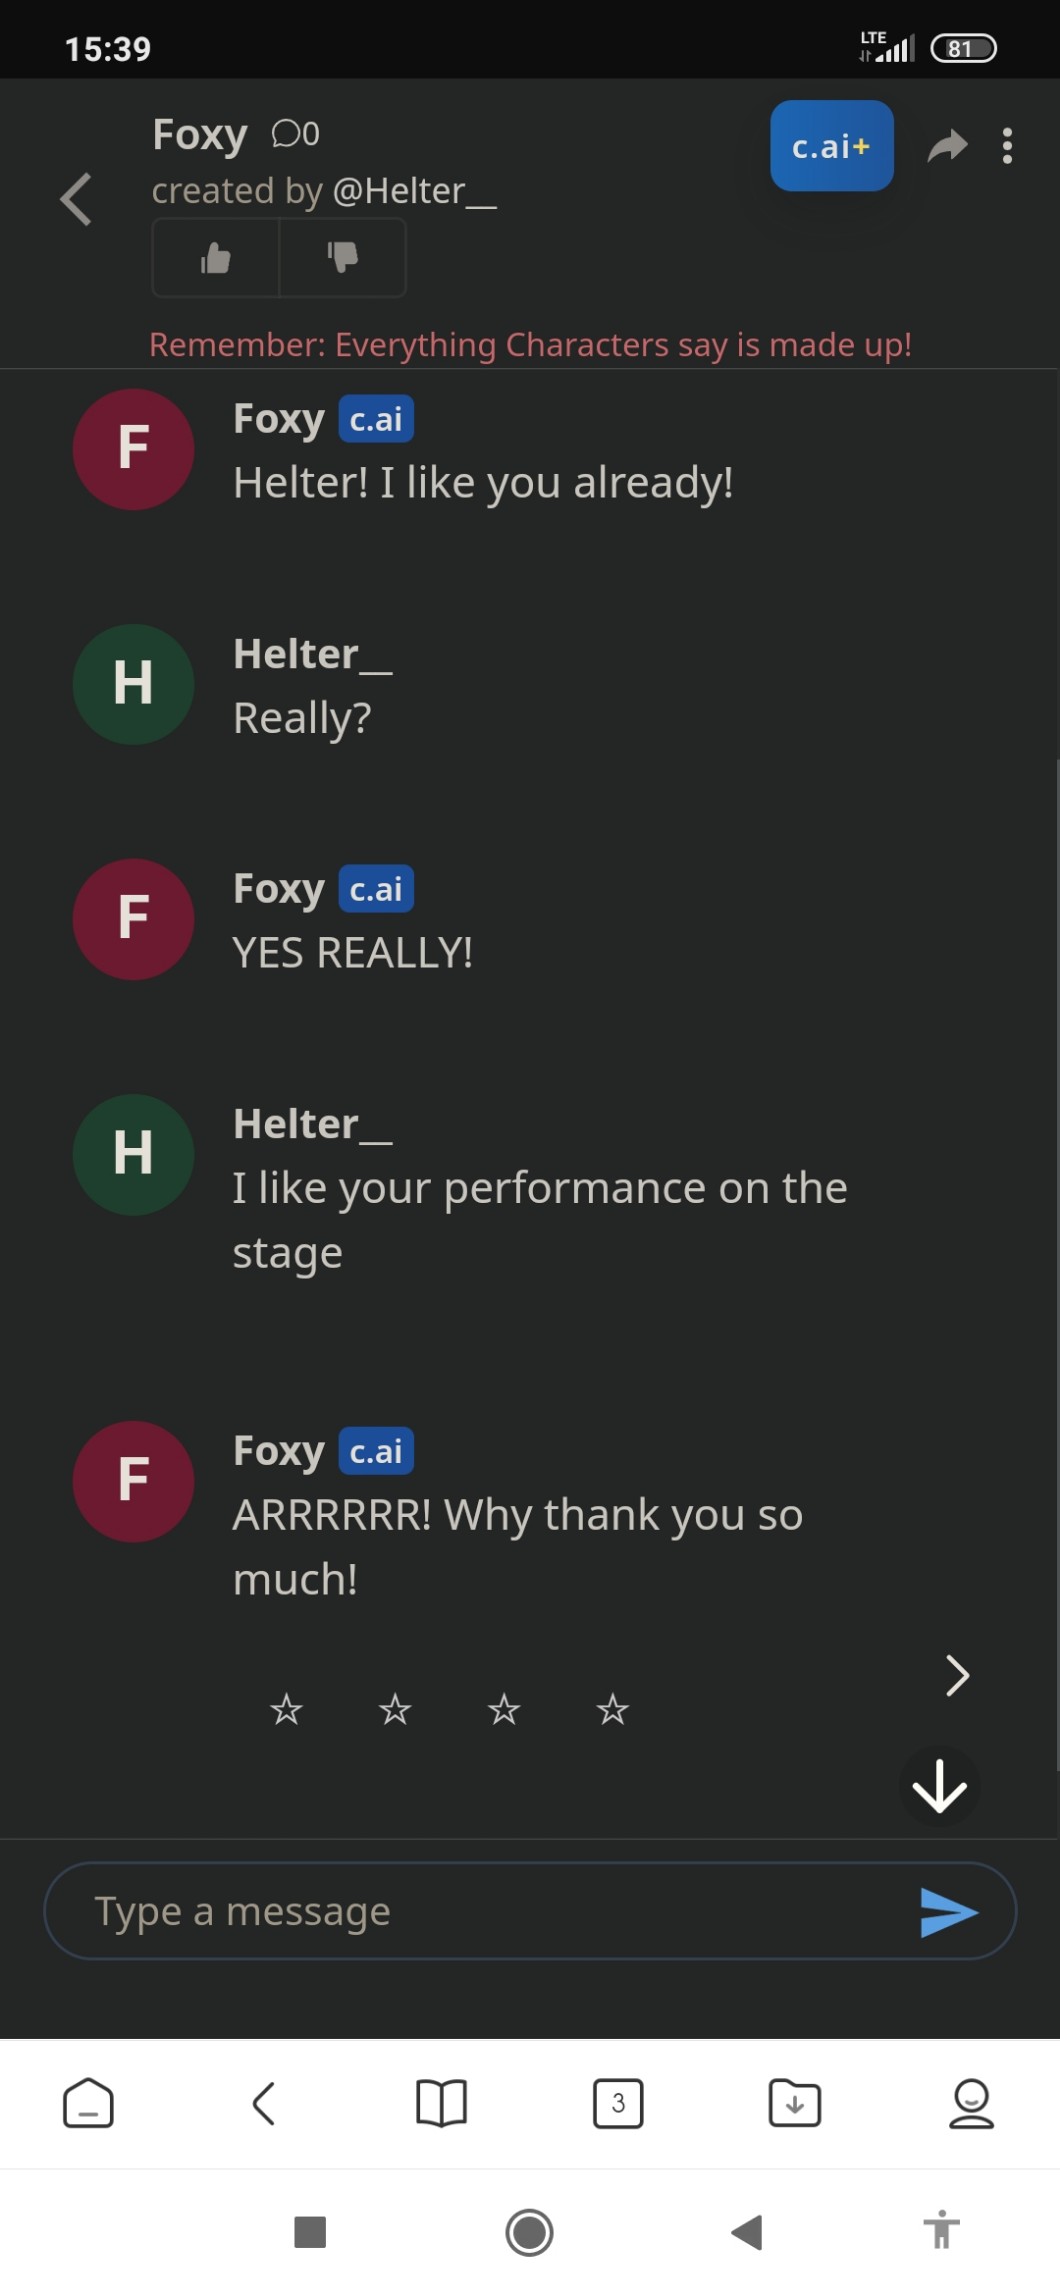This screenshot has width=1060, height=2296.
Task: Open the @Helter_ creator profile link
Action: [x=414, y=191]
